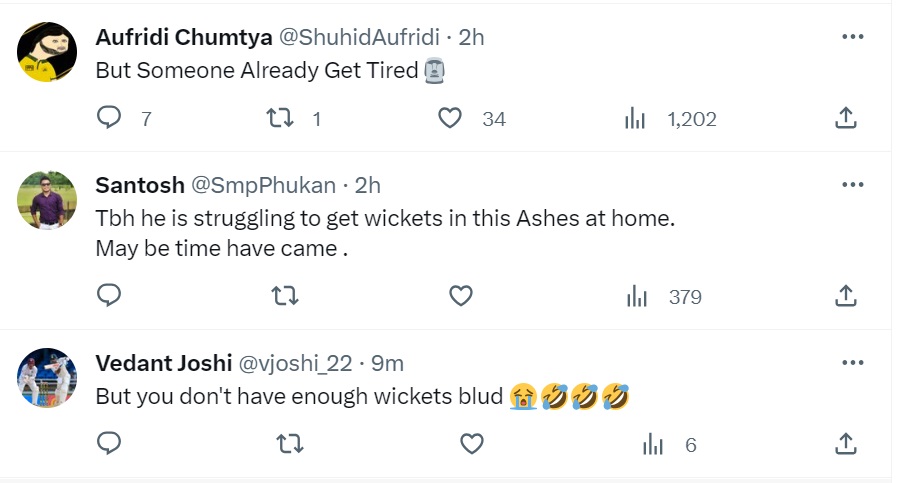Reply to Aufridi Chumtya's tweet
This screenshot has width=900, height=483.
[x=110, y=119]
